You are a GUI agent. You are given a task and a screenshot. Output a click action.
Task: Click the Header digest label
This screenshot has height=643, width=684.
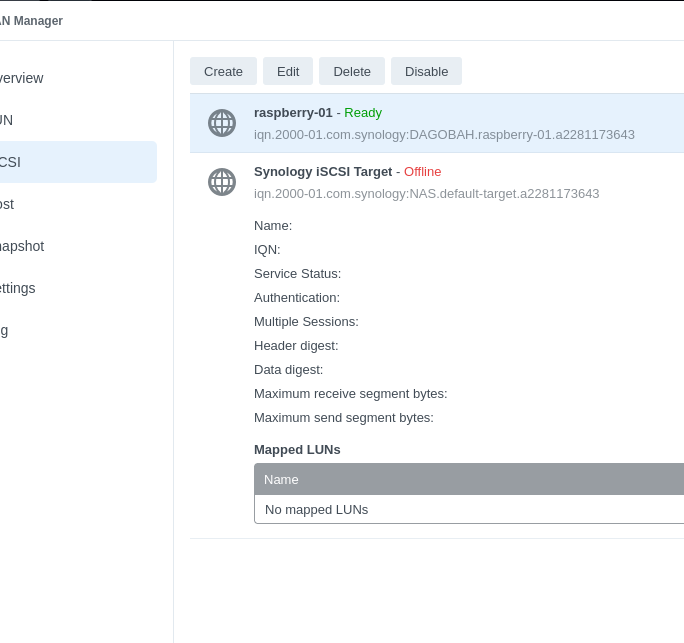click(x=296, y=345)
